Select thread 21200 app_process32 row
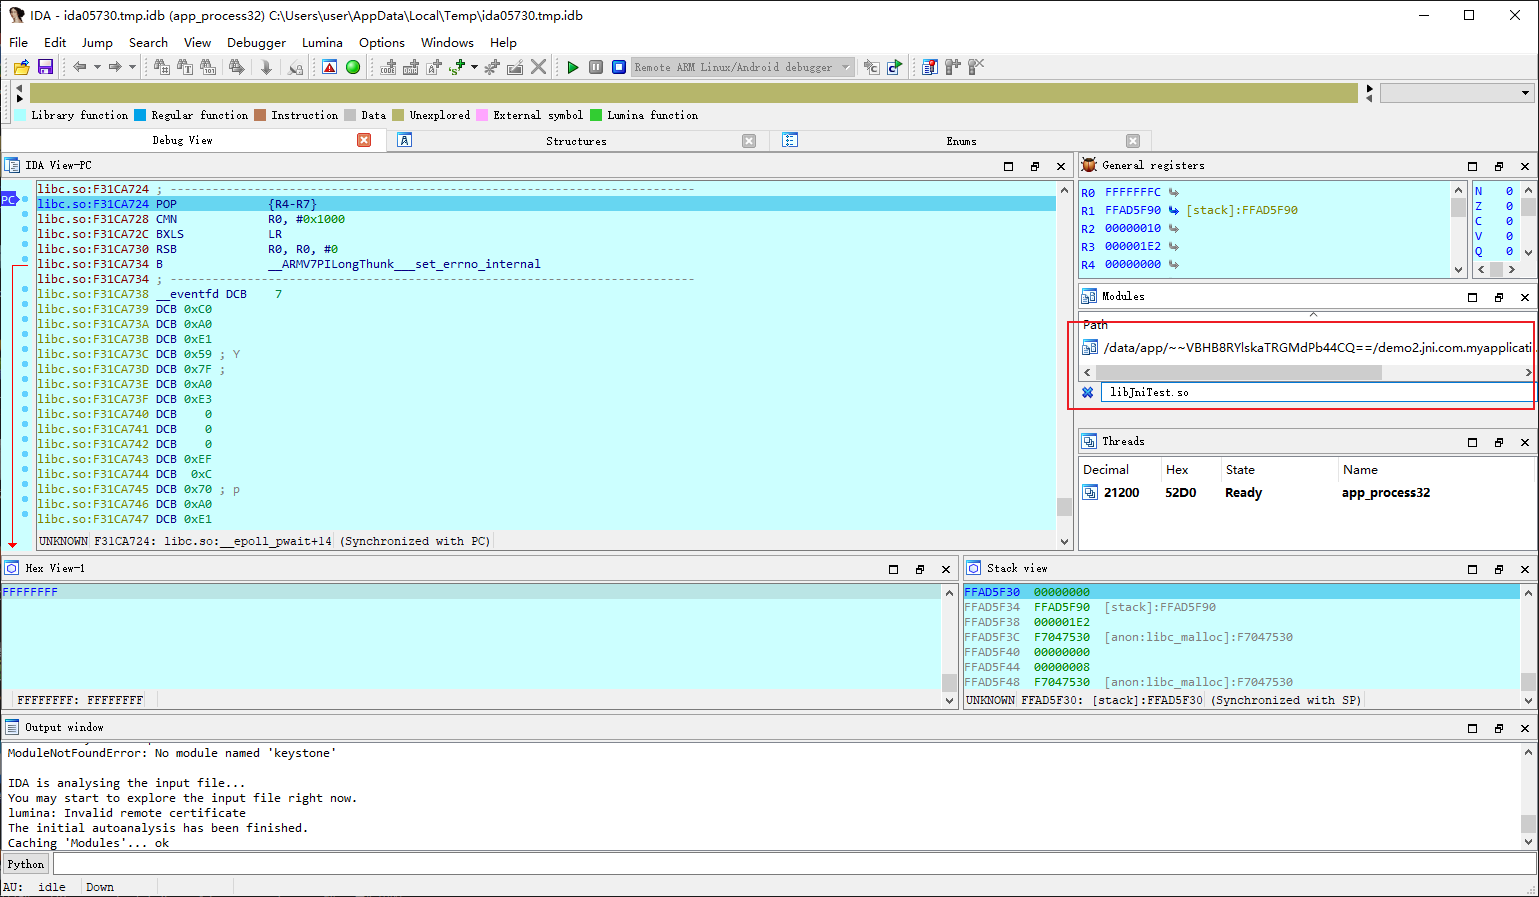 (1307, 493)
